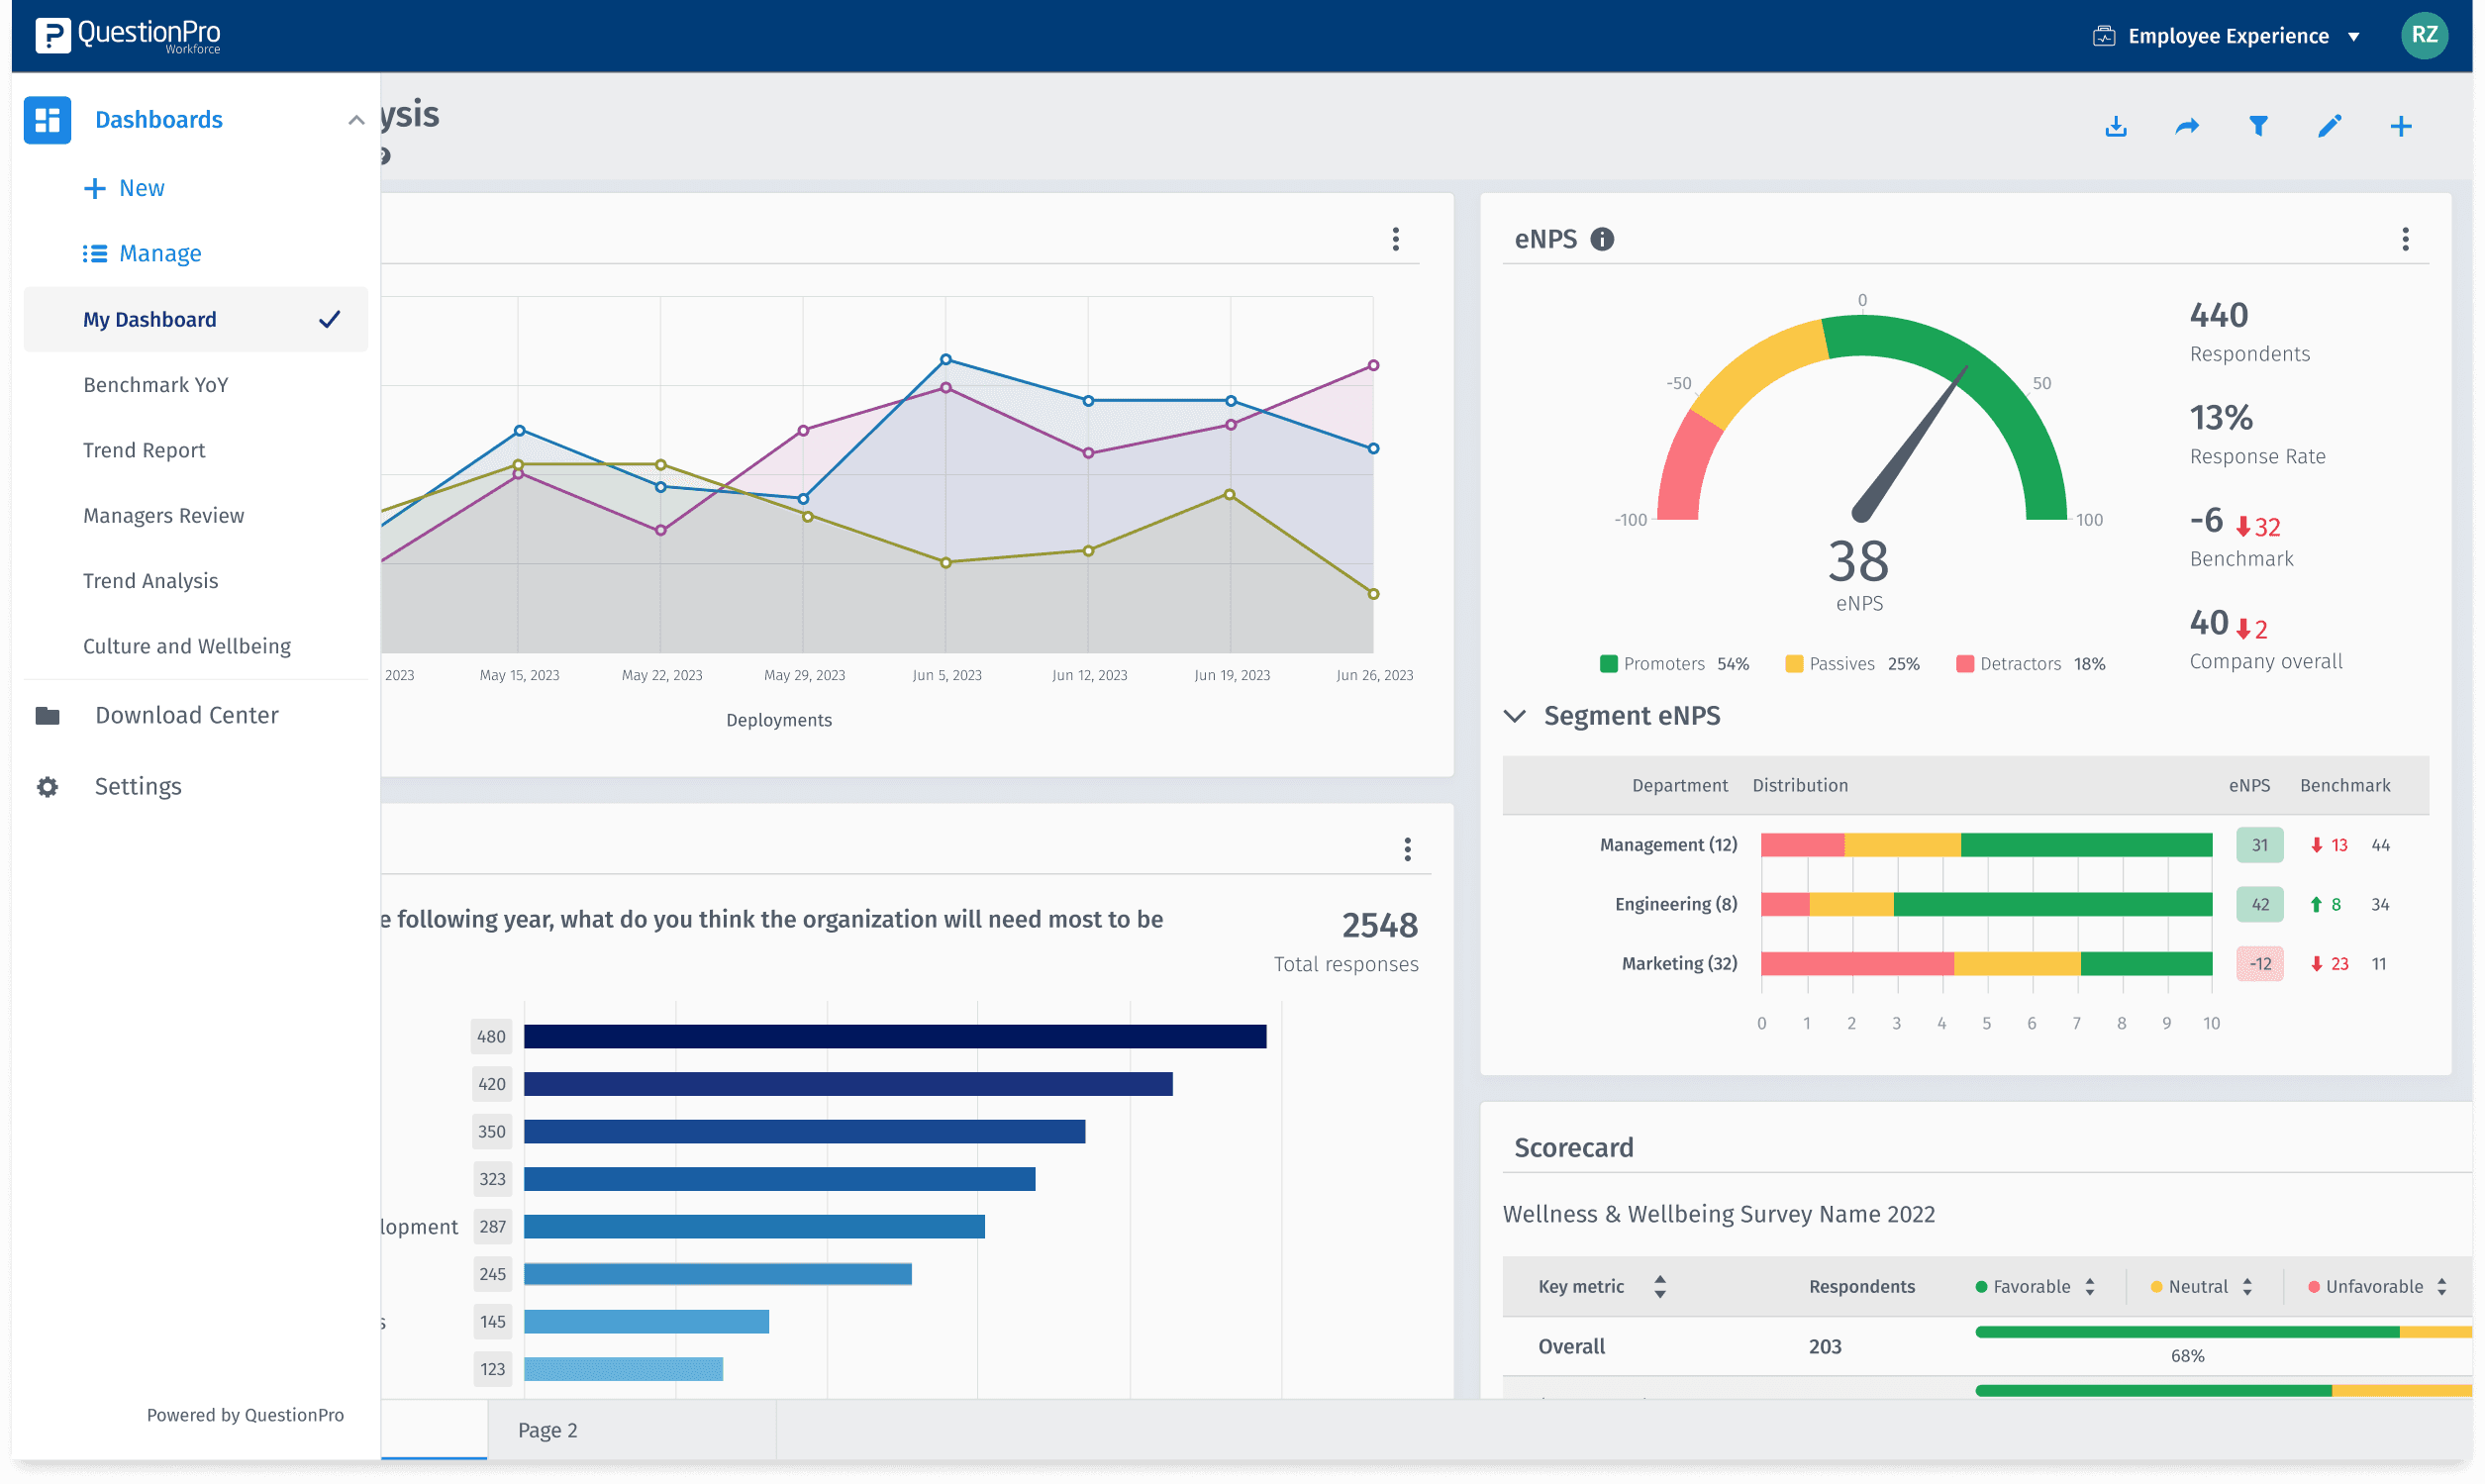The width and height of the screenshot is (2485, 1484).
Task: Collapse the Dashboards sidebar section
Action: point(355,120)
